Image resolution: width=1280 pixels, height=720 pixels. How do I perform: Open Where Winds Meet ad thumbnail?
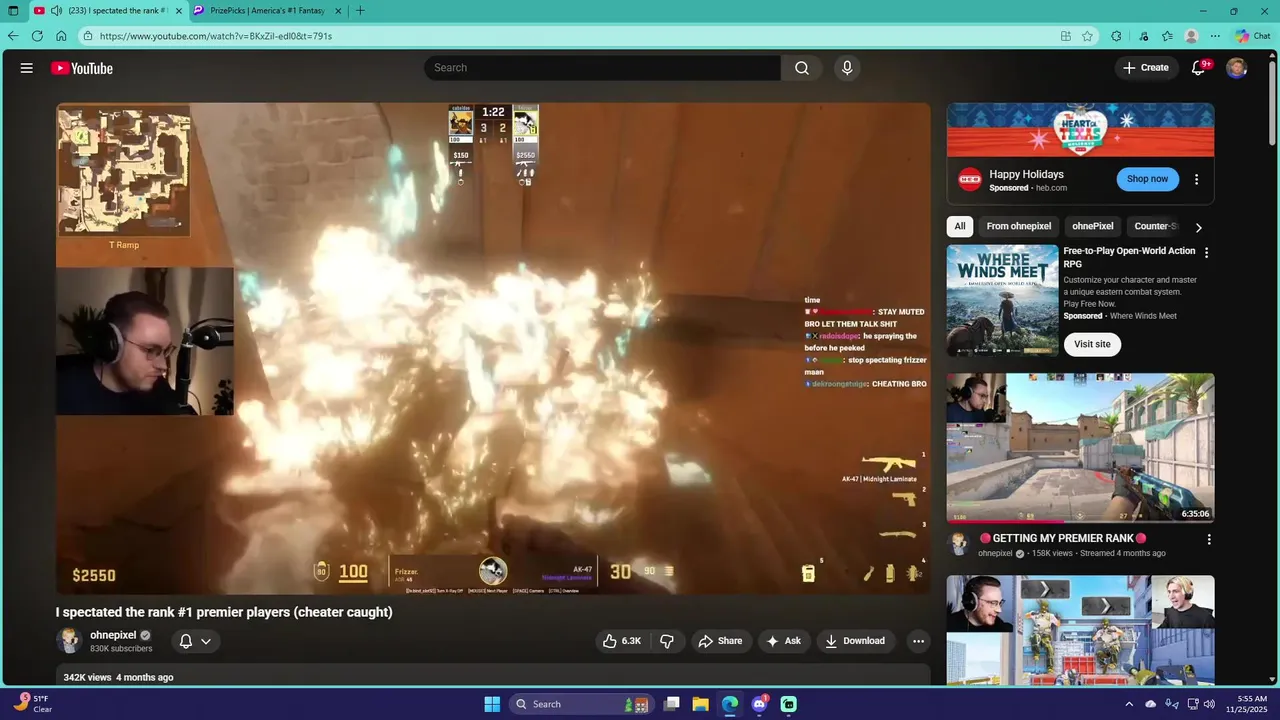(1002, 300)
